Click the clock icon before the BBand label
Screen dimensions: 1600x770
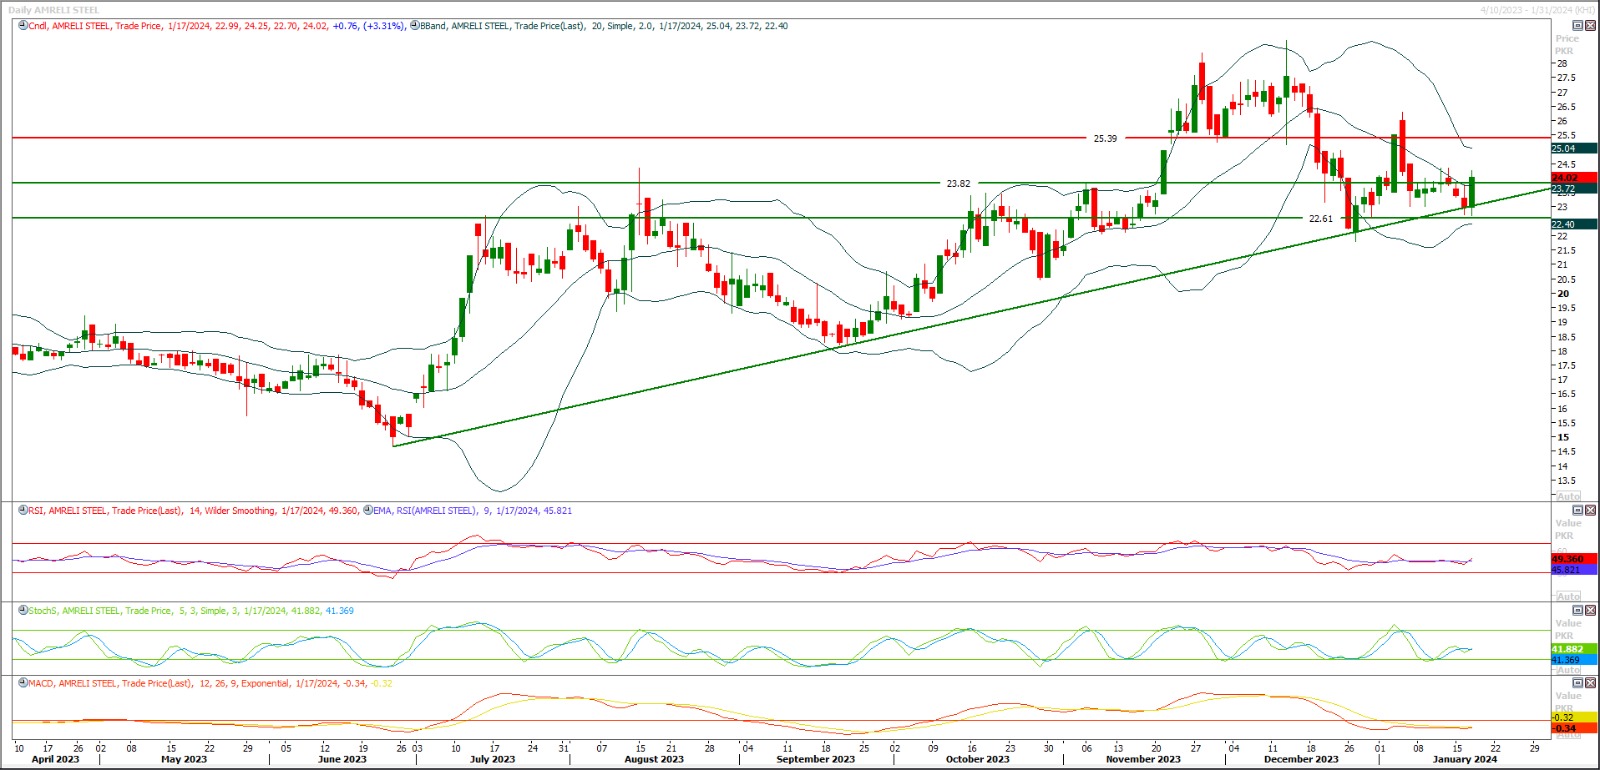click(415, 26)
